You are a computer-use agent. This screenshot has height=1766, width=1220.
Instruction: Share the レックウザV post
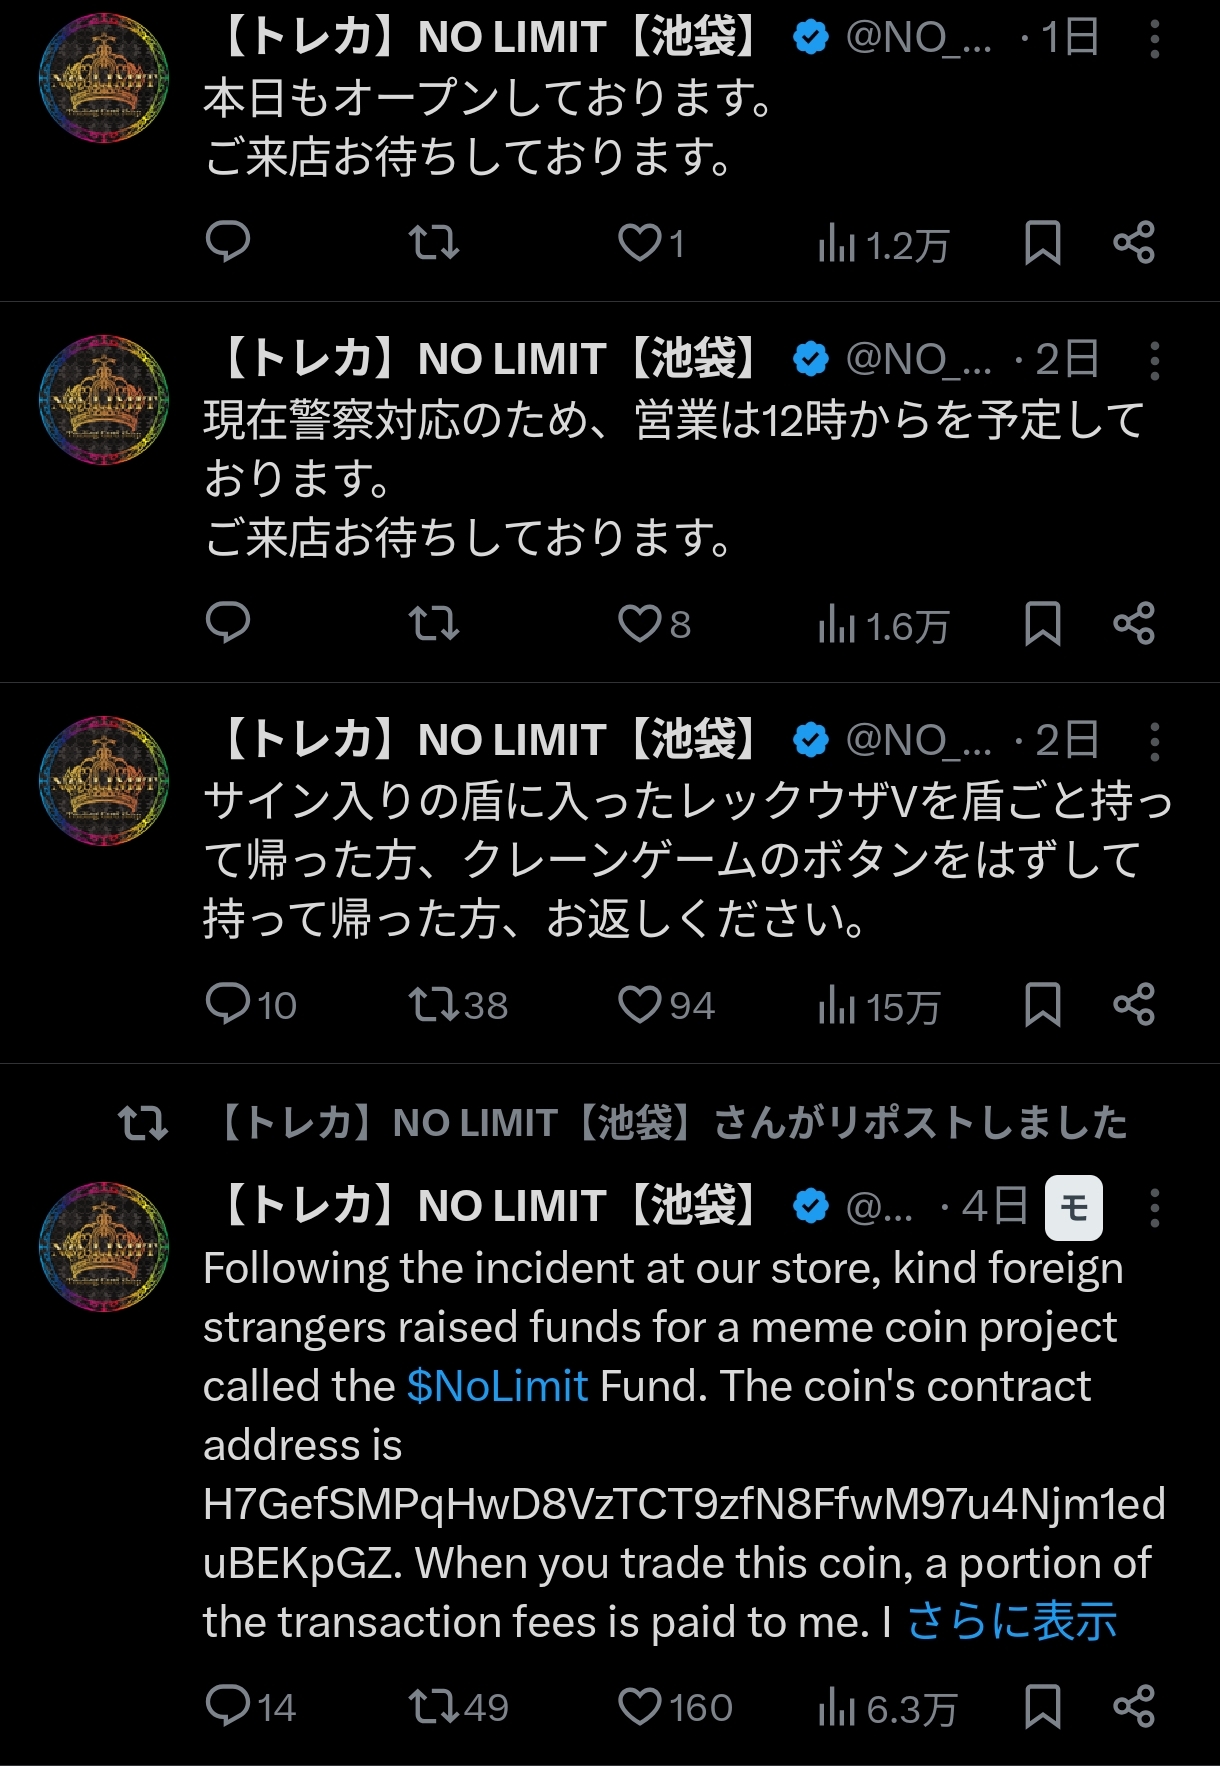click(1134, 1005)
